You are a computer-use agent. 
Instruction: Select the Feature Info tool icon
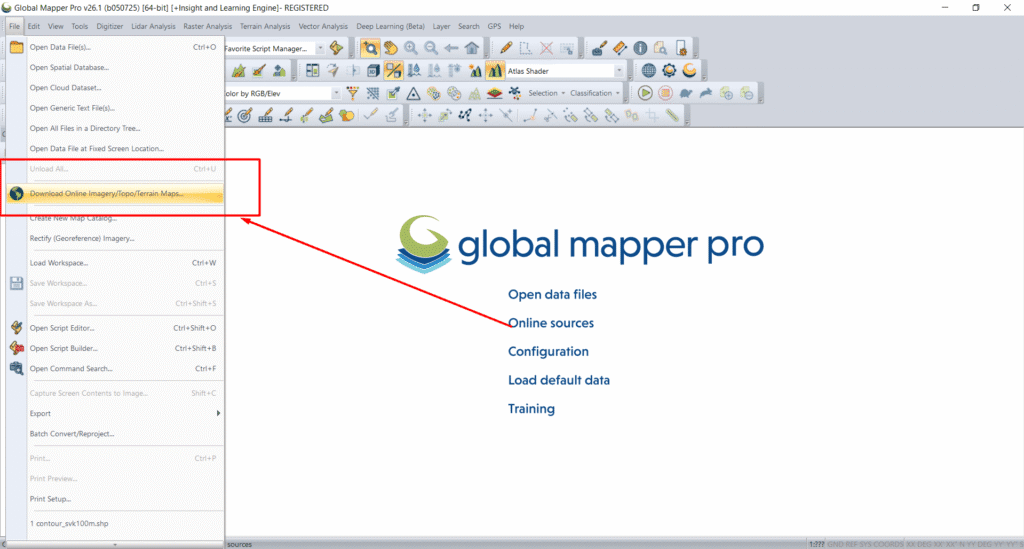(x=640, y=48)
